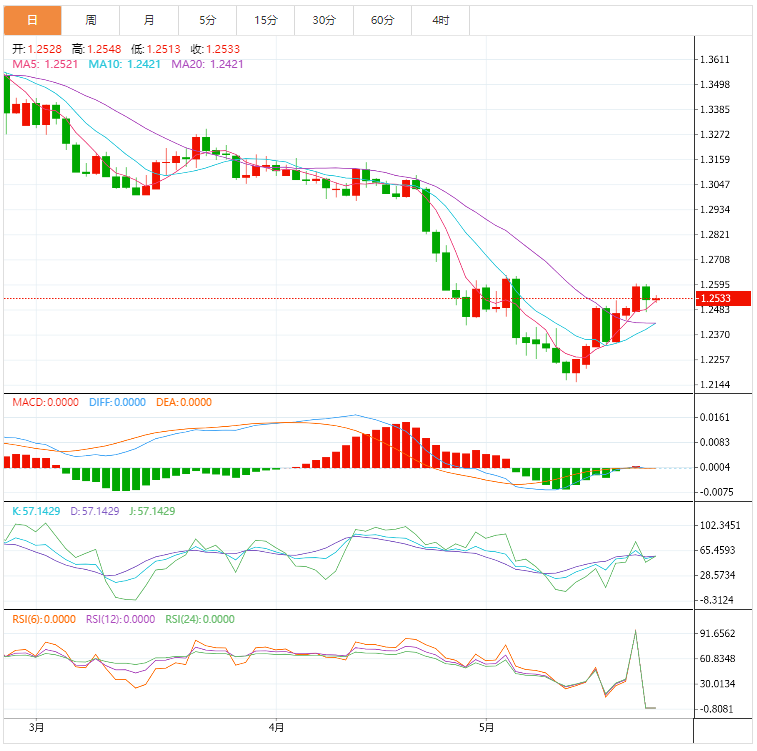Select the 日 daily chart tab
Viewport: 757px width, 751px height.
(32, 20)
